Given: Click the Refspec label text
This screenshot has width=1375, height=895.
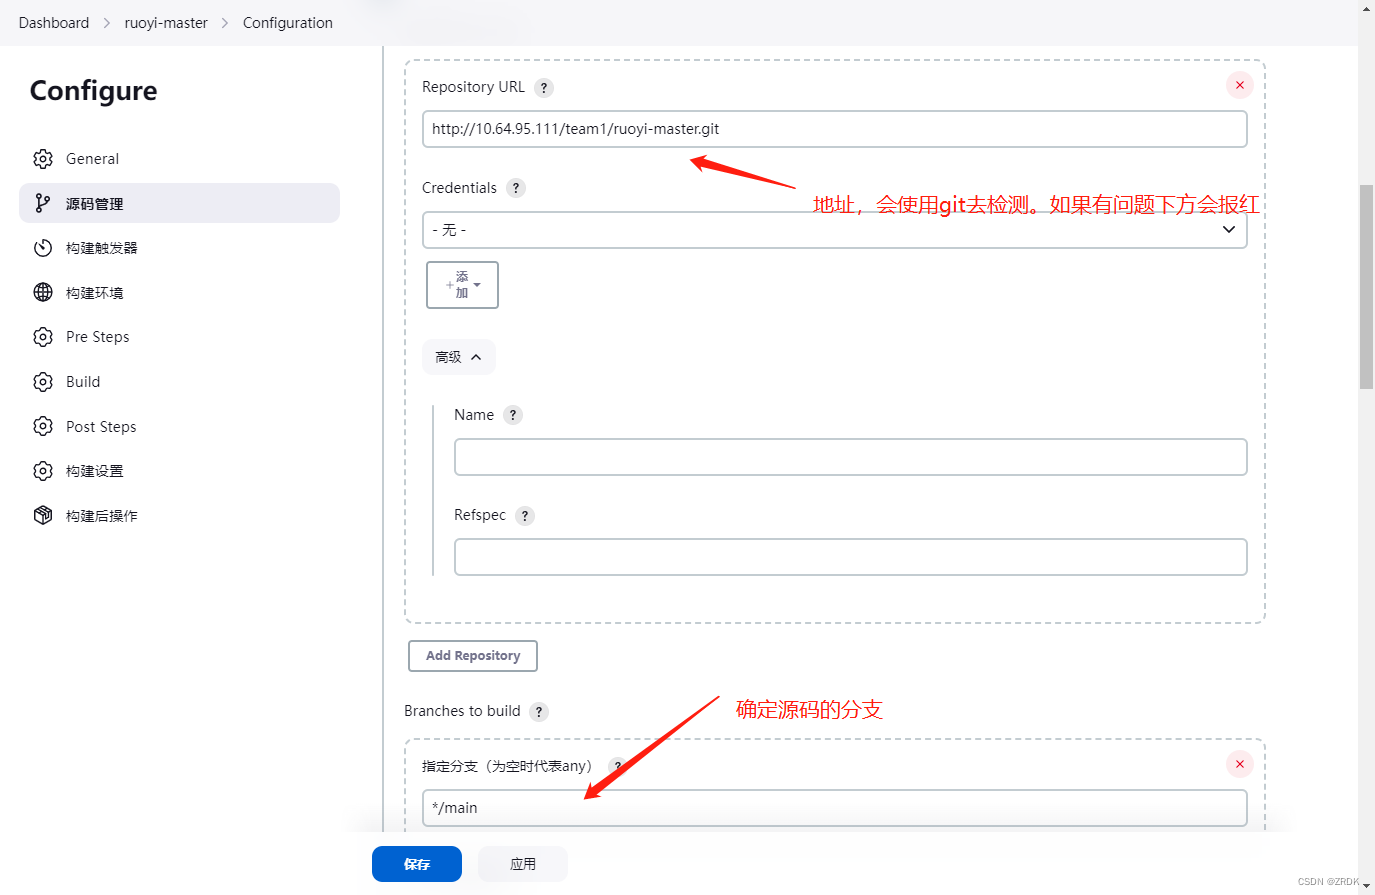Looking at the screenshot, I should [480, 515].
